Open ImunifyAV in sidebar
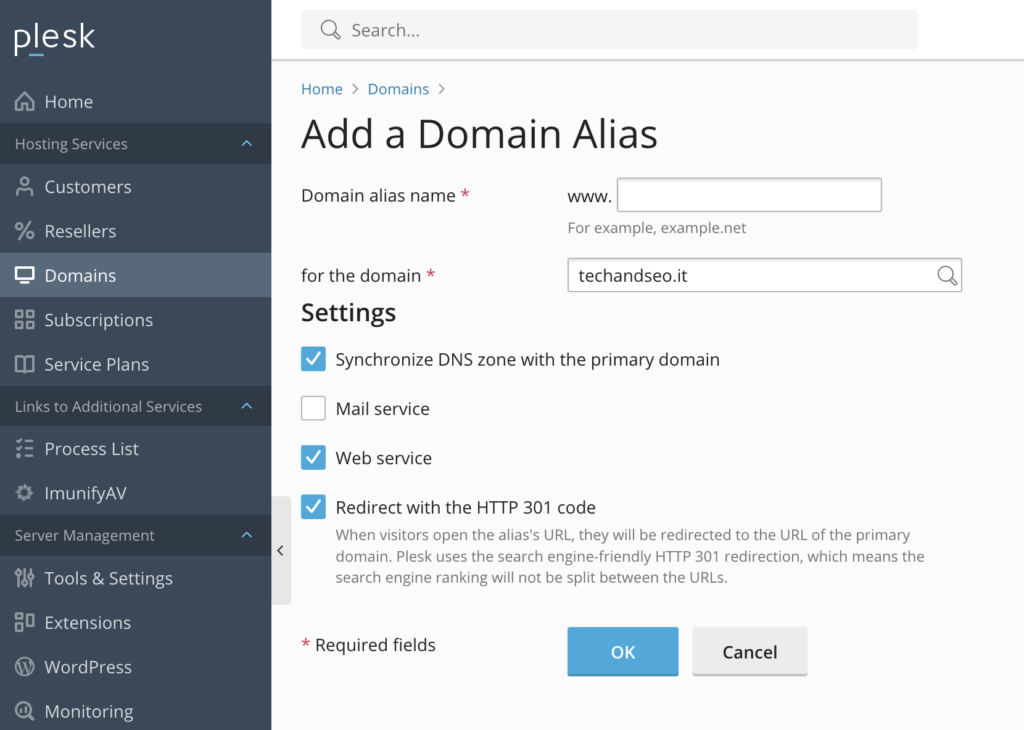 point(135,493)
